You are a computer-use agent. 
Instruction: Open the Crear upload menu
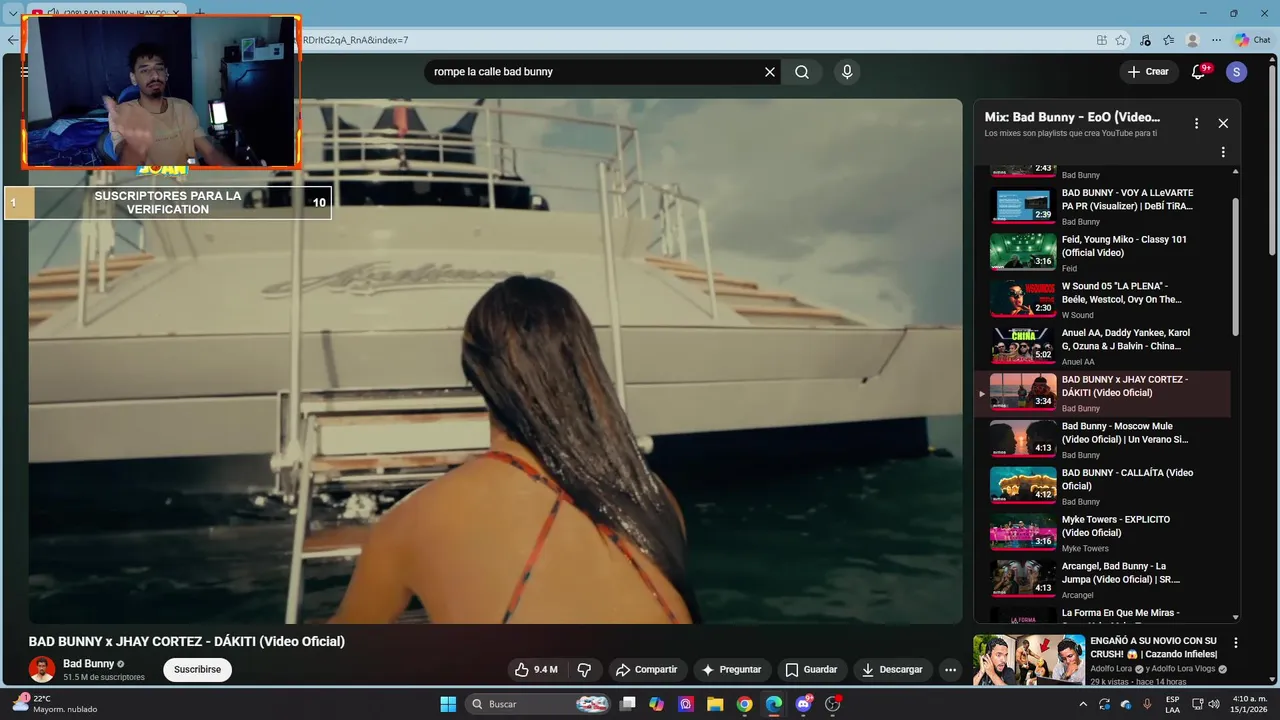click(x=1148, y=72)
